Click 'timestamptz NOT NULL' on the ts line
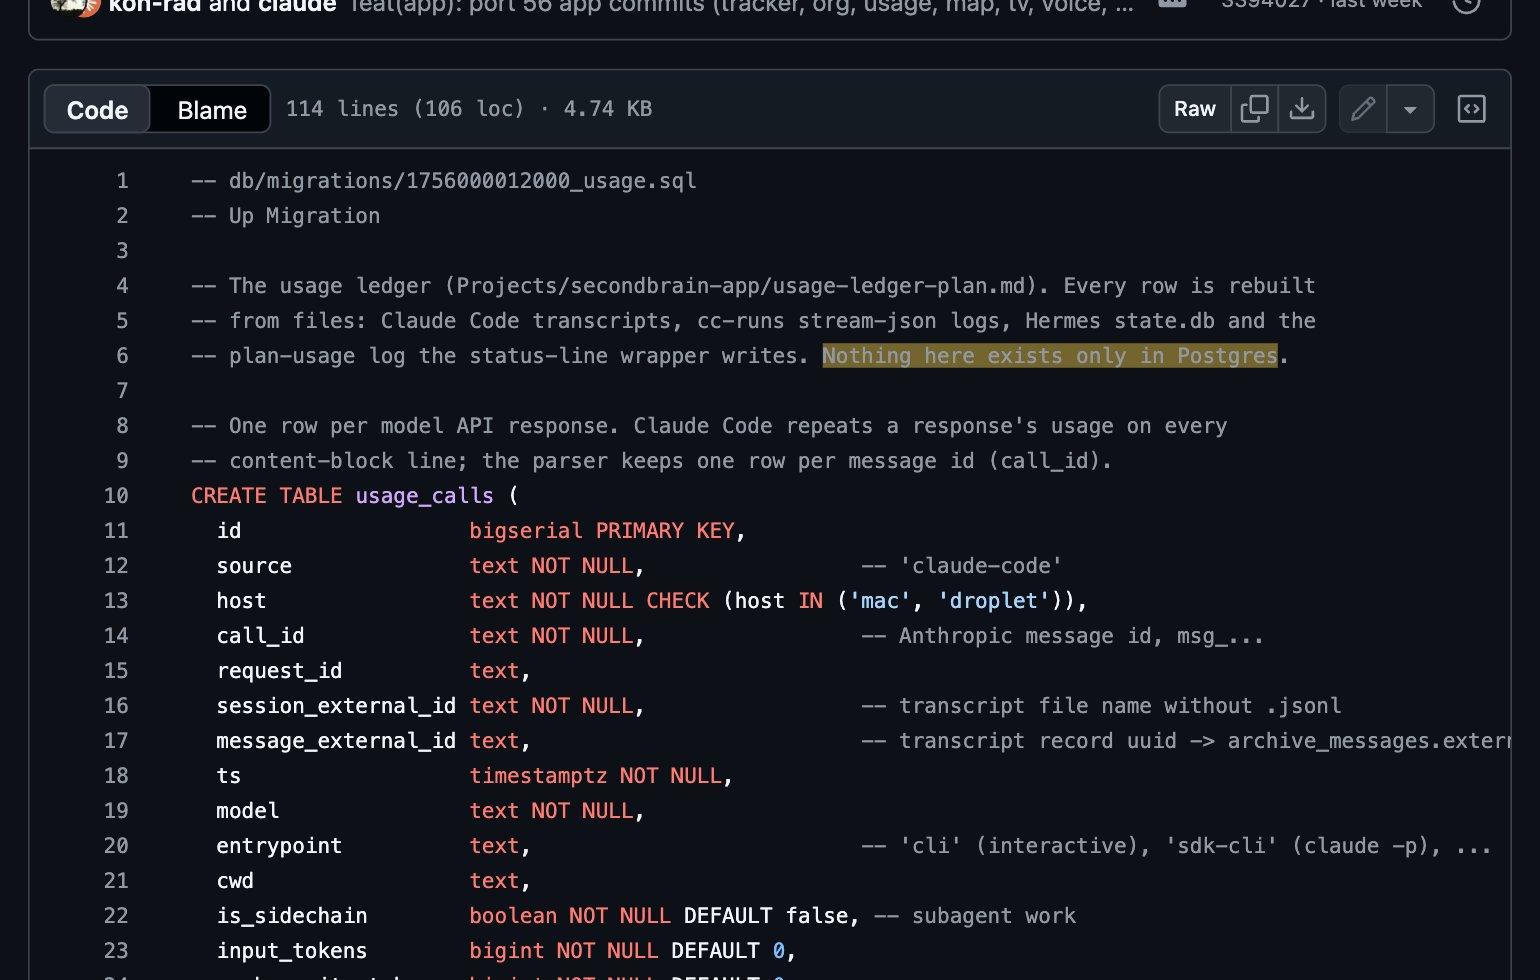Image resolution: width=1540 pixels, height=980 pixels. 595,776
